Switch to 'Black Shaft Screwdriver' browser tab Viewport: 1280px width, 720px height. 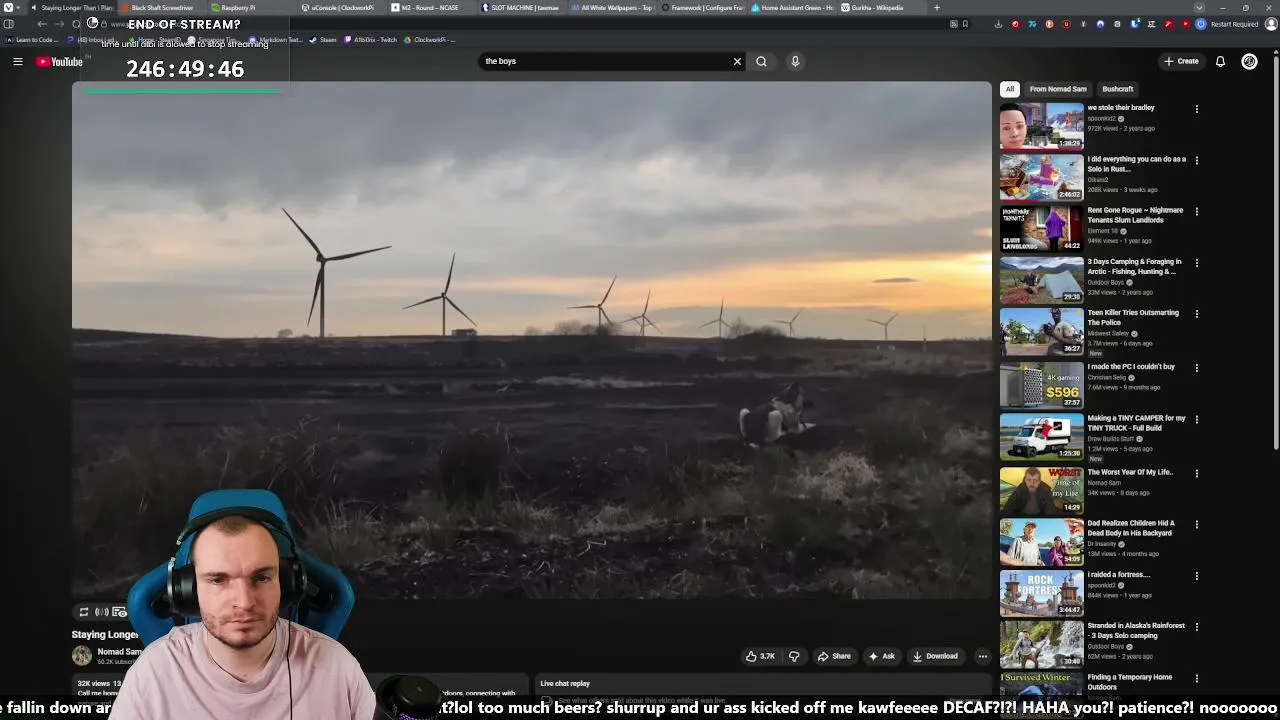pyautogui.click(x=163, y=8)
